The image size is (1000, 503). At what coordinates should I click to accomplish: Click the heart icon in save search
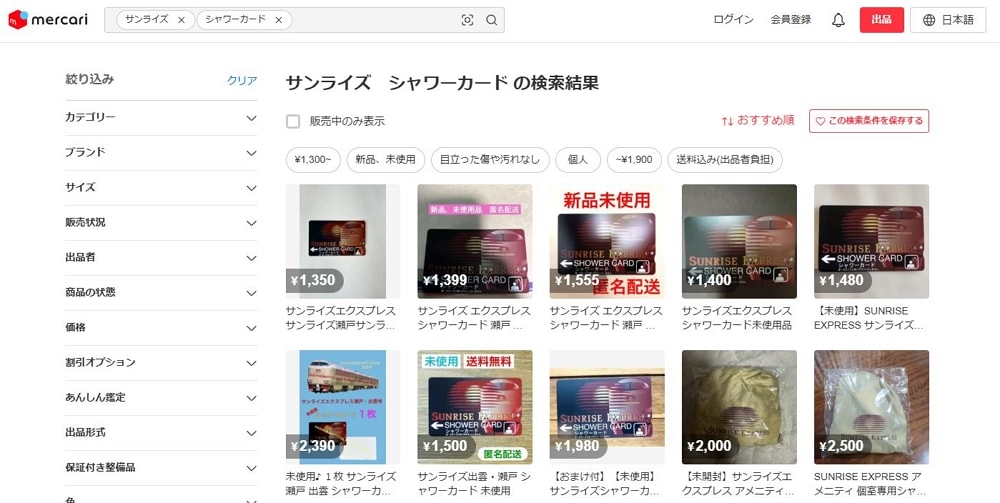821,121
